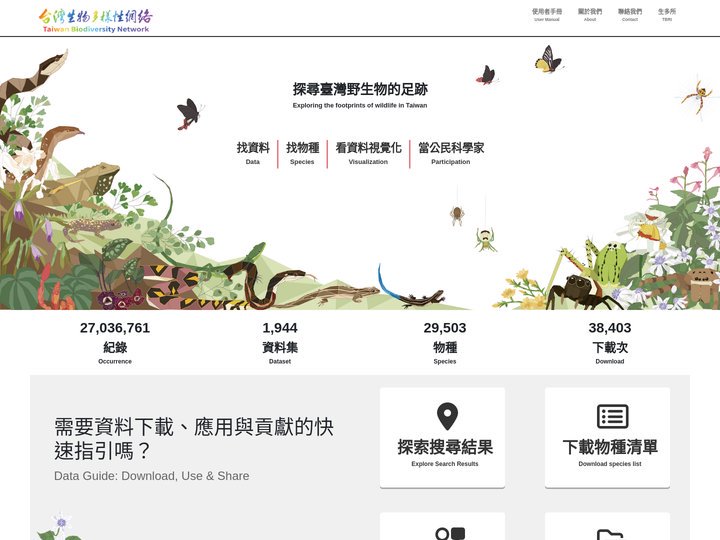Click the Taiwan Biodiversity Network logo
Screen dimensions: 720x540
tap(96, 21)
